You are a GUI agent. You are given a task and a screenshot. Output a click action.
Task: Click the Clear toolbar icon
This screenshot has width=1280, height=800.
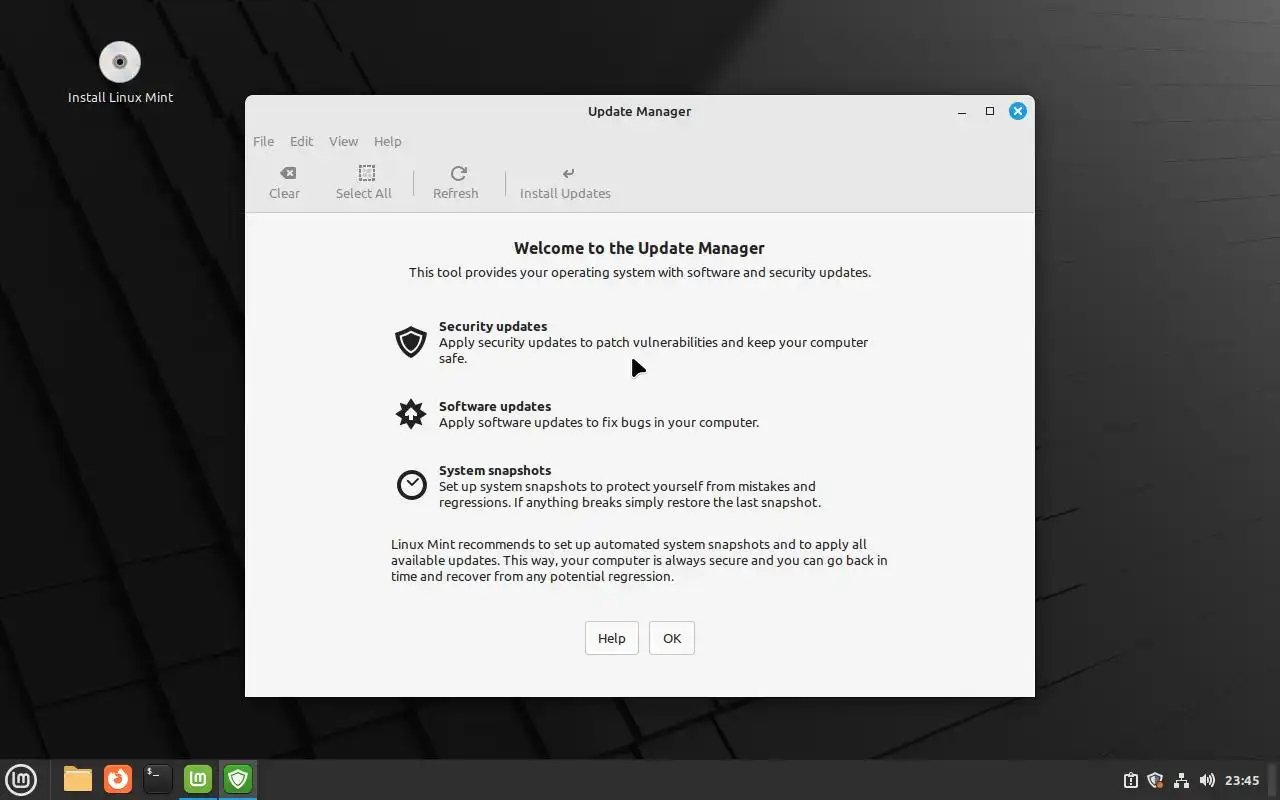pyautogui.click(x=287, y=173)
